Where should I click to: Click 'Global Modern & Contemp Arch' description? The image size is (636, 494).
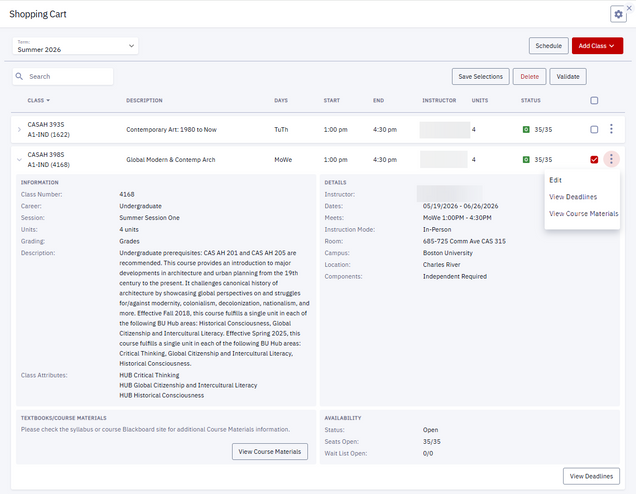click(x=170, y=159)
